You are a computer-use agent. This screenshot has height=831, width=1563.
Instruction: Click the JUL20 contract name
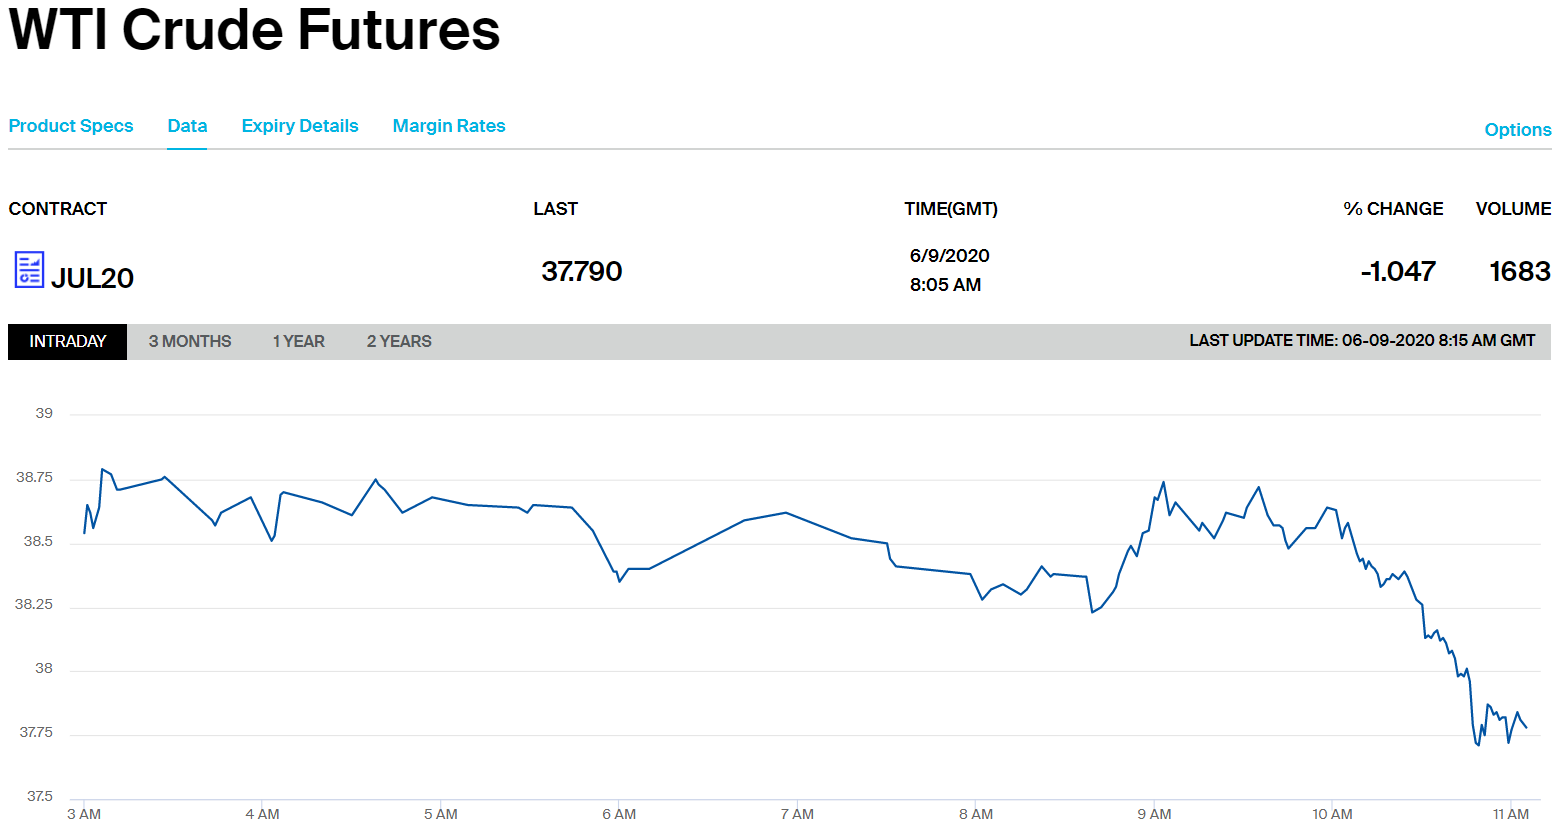(92, 278)
